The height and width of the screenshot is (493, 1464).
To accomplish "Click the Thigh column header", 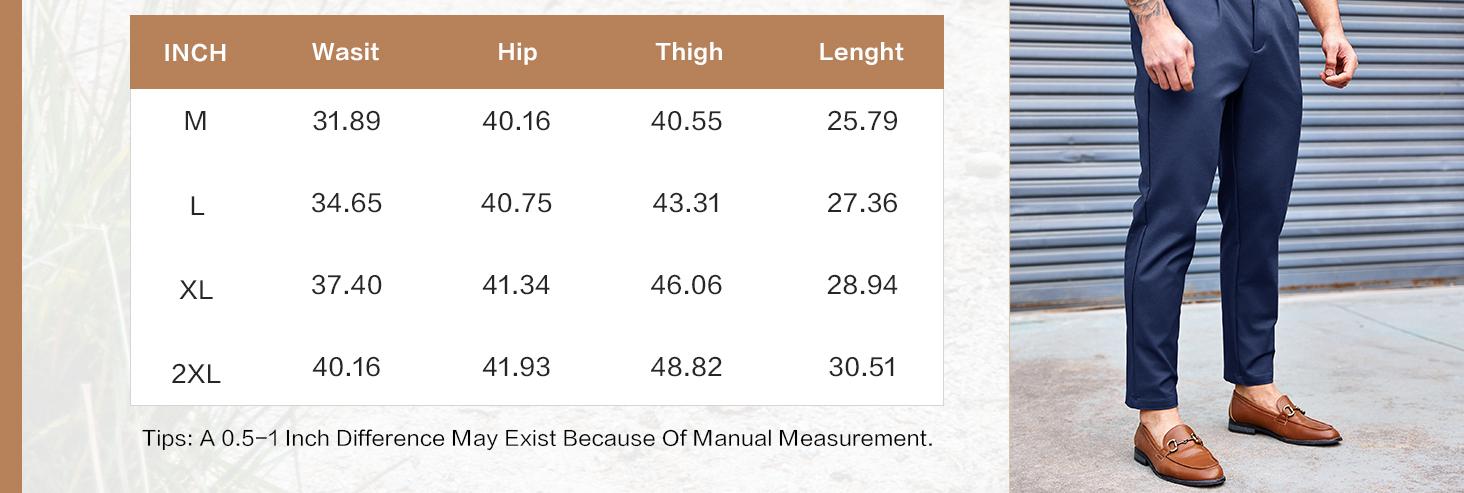I will click(689, 52).
